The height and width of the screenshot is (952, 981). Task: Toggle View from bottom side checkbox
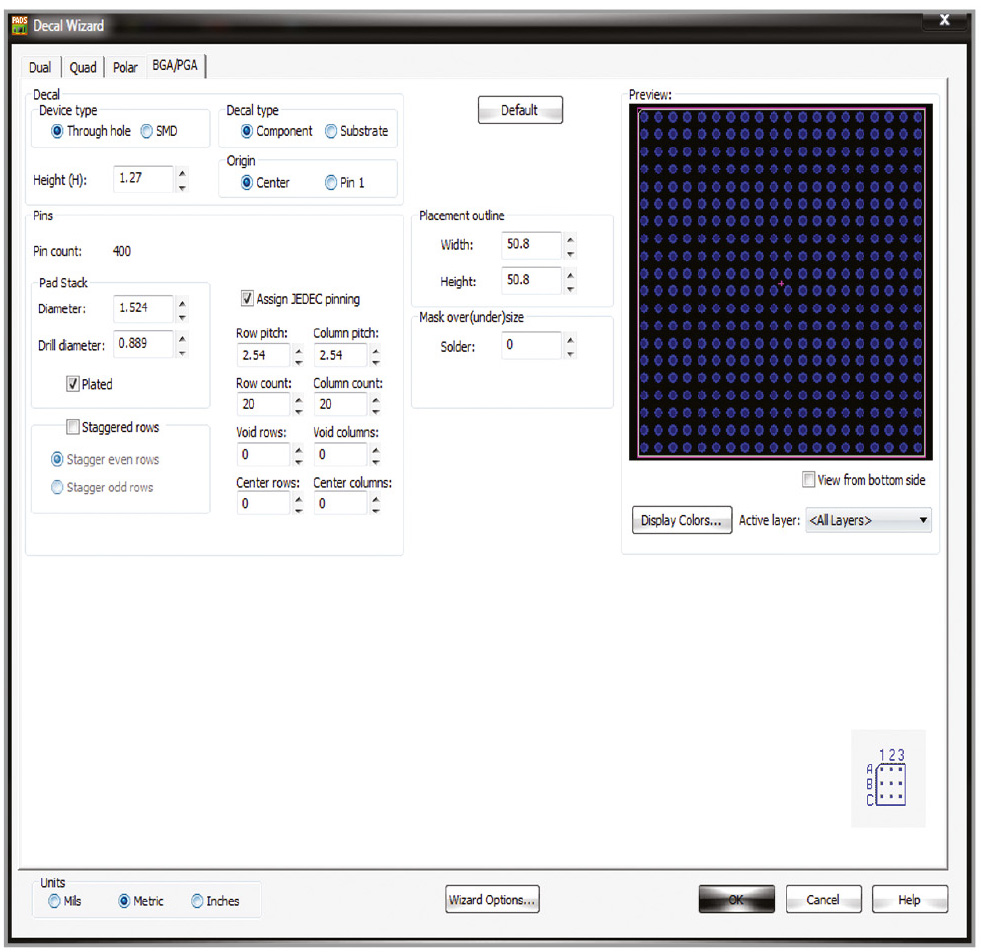coord(808,480)
